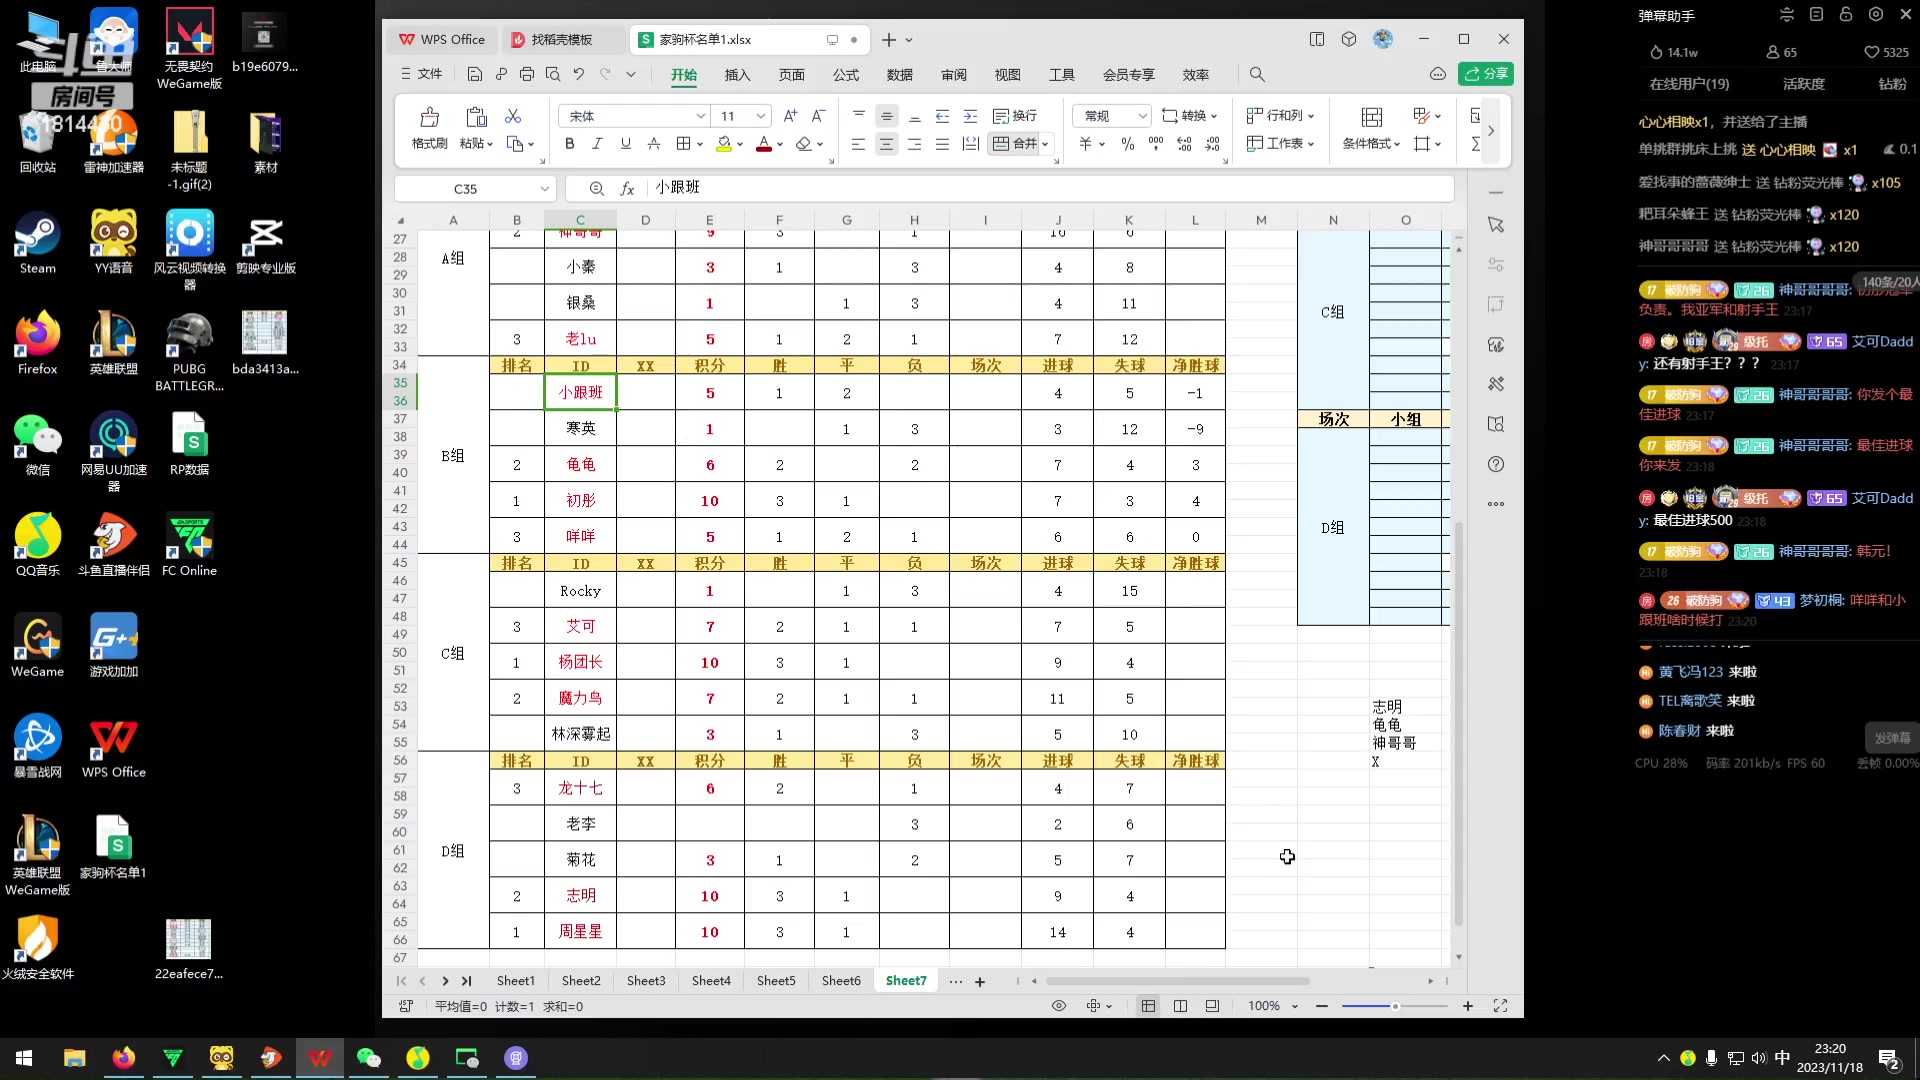The width and height of the screenshot is (1920, 1080).
Task: Toggle Bold formatting
Action: (569, 144)
